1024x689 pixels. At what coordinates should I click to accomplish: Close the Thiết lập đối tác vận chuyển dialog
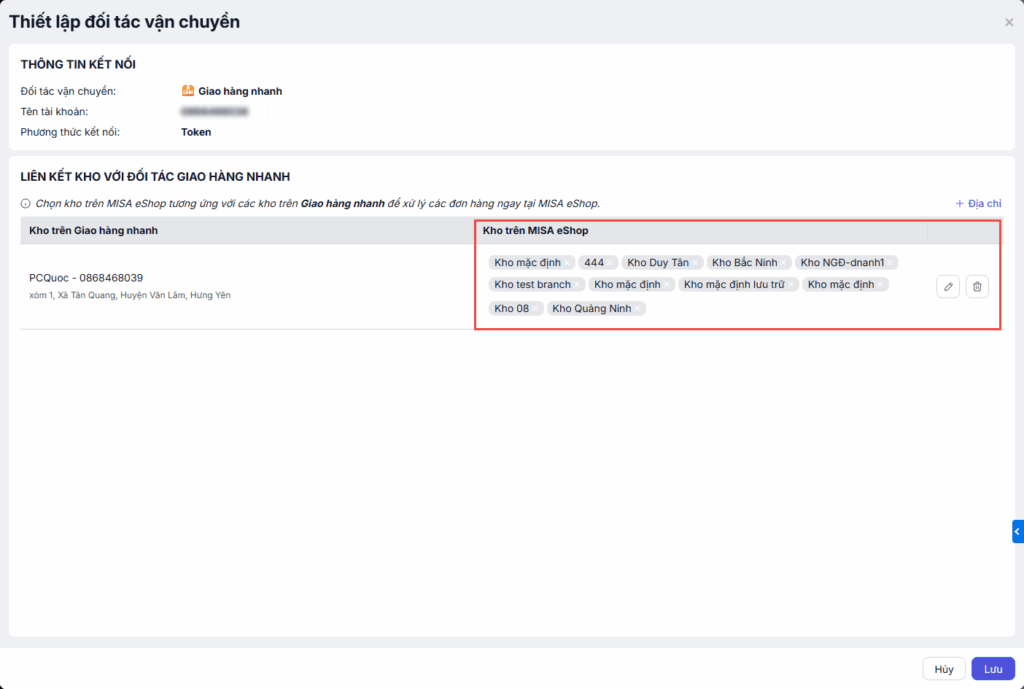click(x=1009, y=22)
